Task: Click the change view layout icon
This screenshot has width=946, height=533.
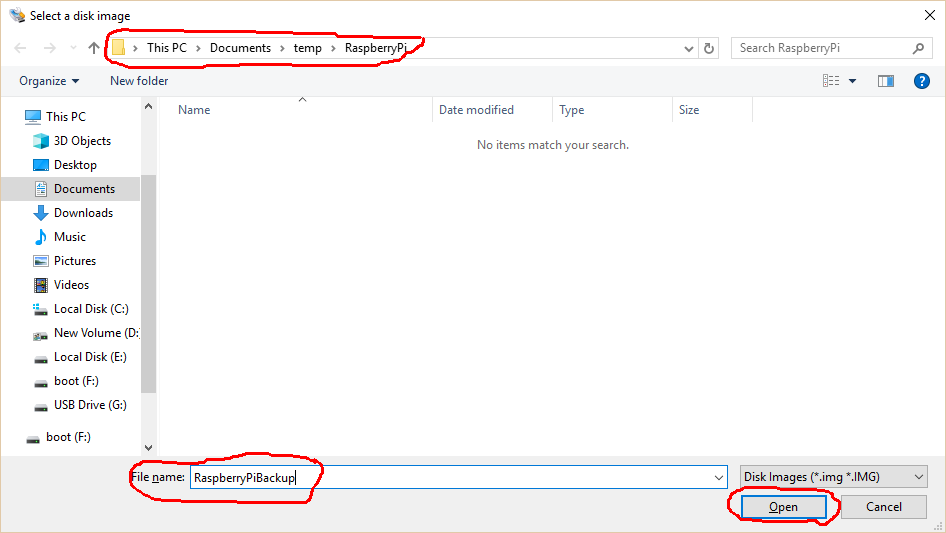Action: point(831,81)
